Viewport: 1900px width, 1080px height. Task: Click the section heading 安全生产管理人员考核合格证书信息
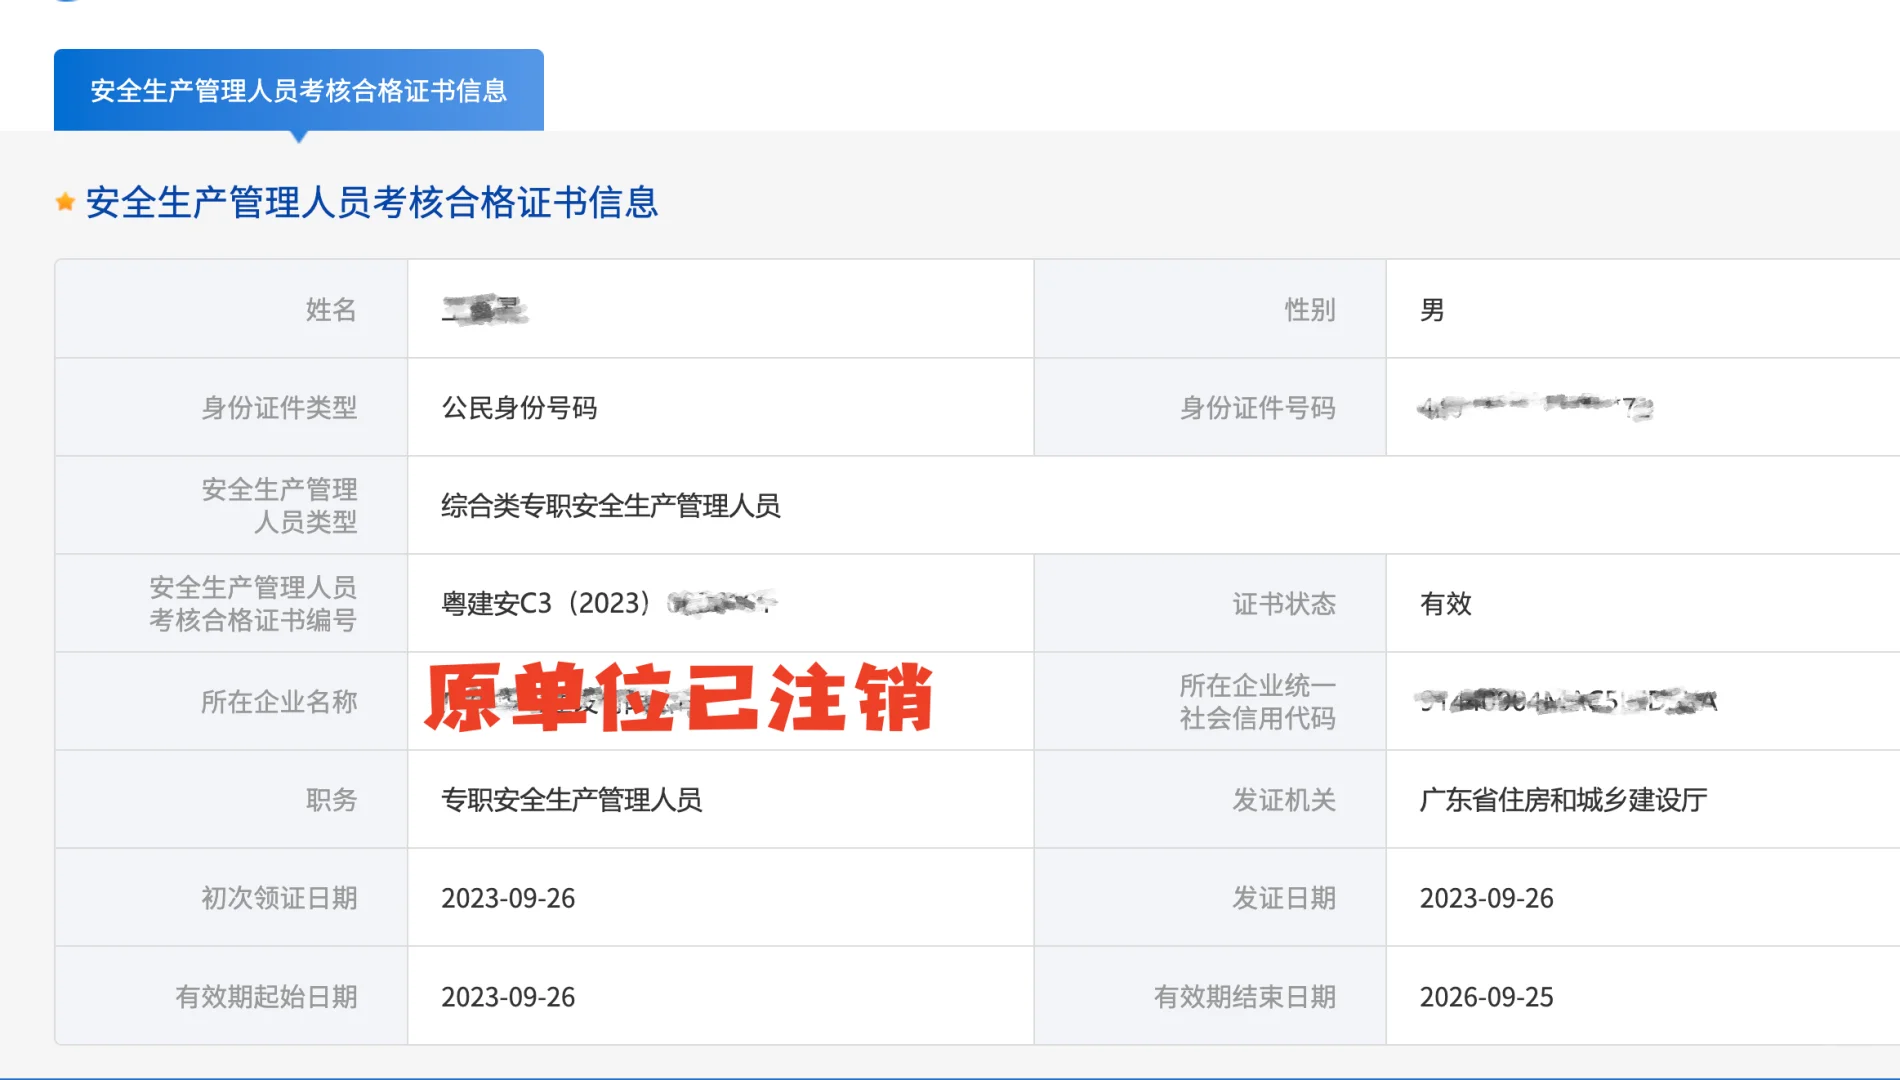pos(371,204)
